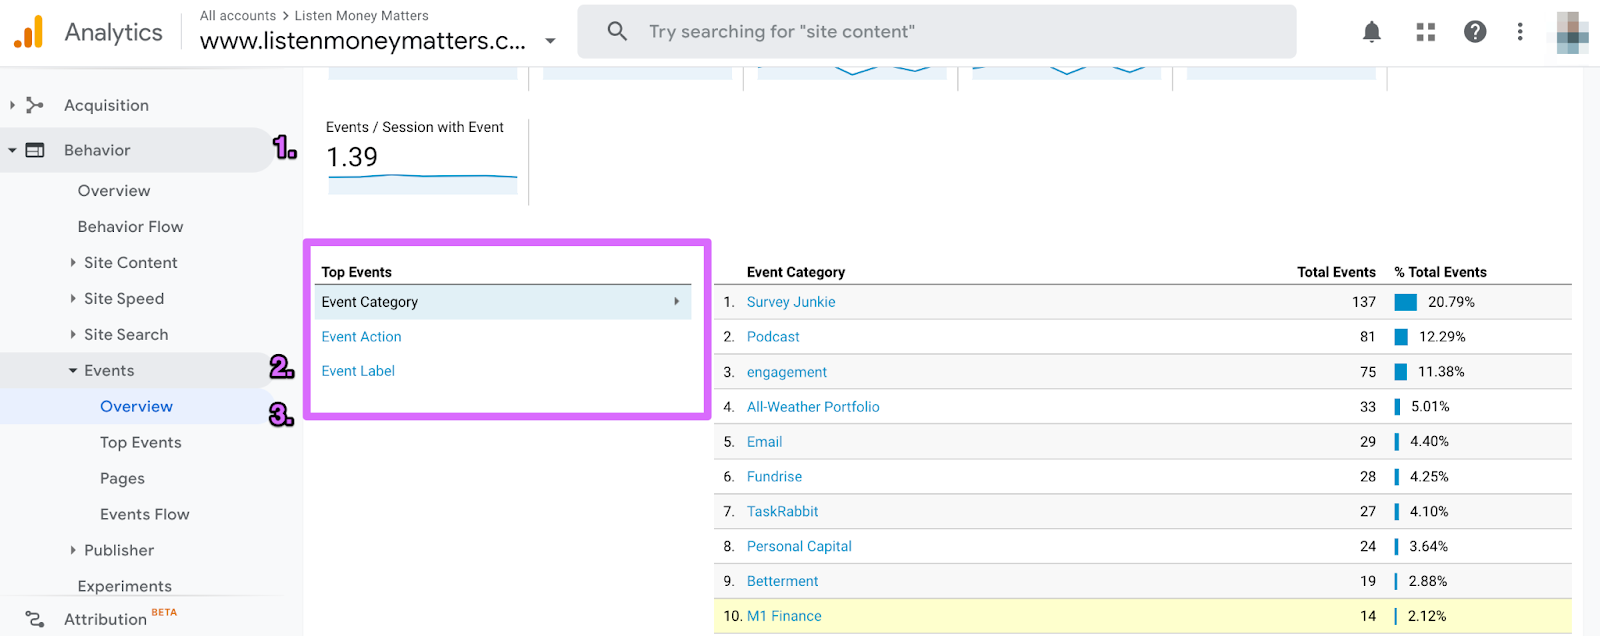
Task: Click the user account avatar
Action: pyautogui.click(x=1572, y=32)
